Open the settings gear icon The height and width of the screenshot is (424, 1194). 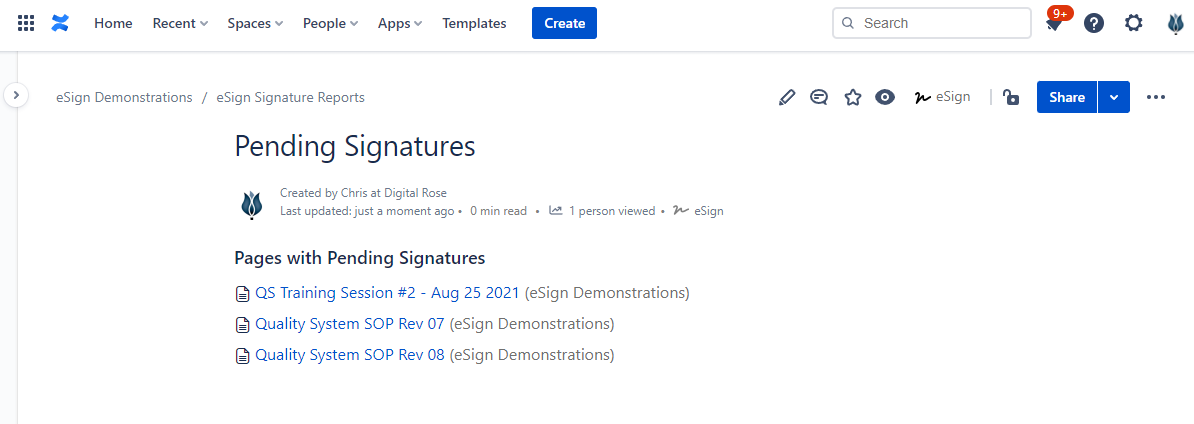[1133, 23]
